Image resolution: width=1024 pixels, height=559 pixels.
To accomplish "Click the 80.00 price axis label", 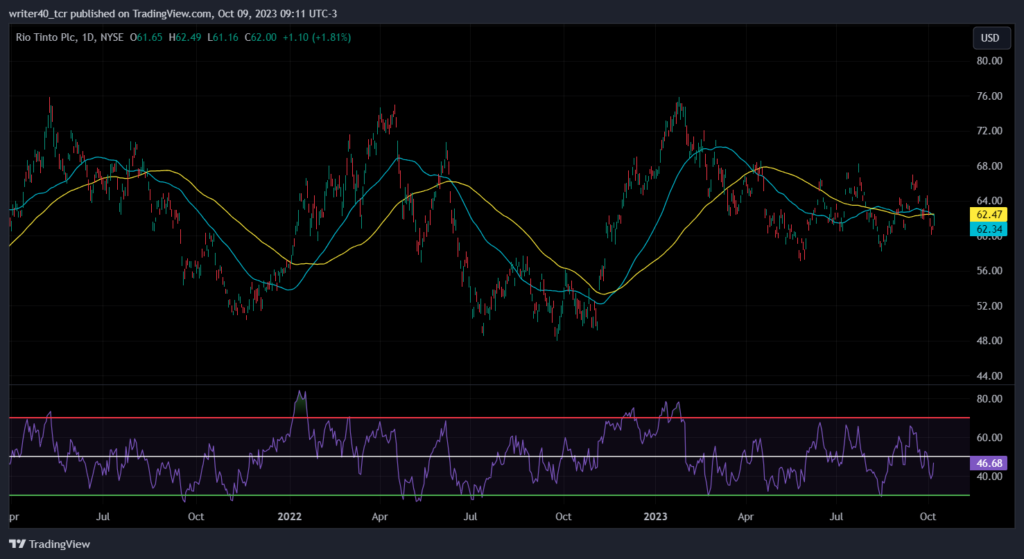I will [989, 61].
